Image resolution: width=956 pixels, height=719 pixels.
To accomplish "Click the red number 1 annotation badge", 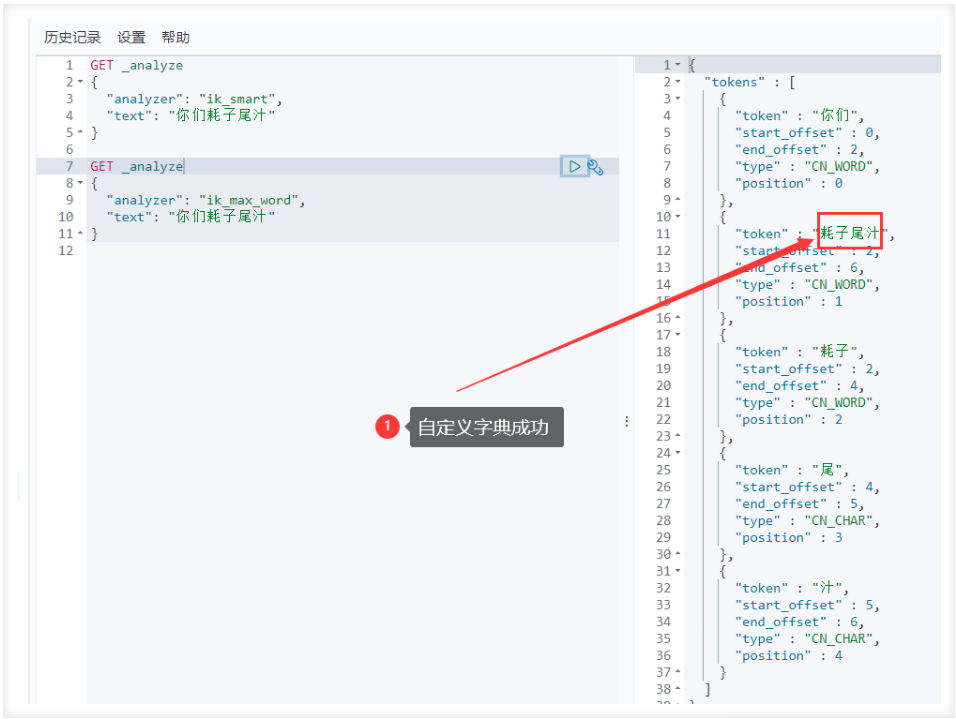I will point(388,427).
